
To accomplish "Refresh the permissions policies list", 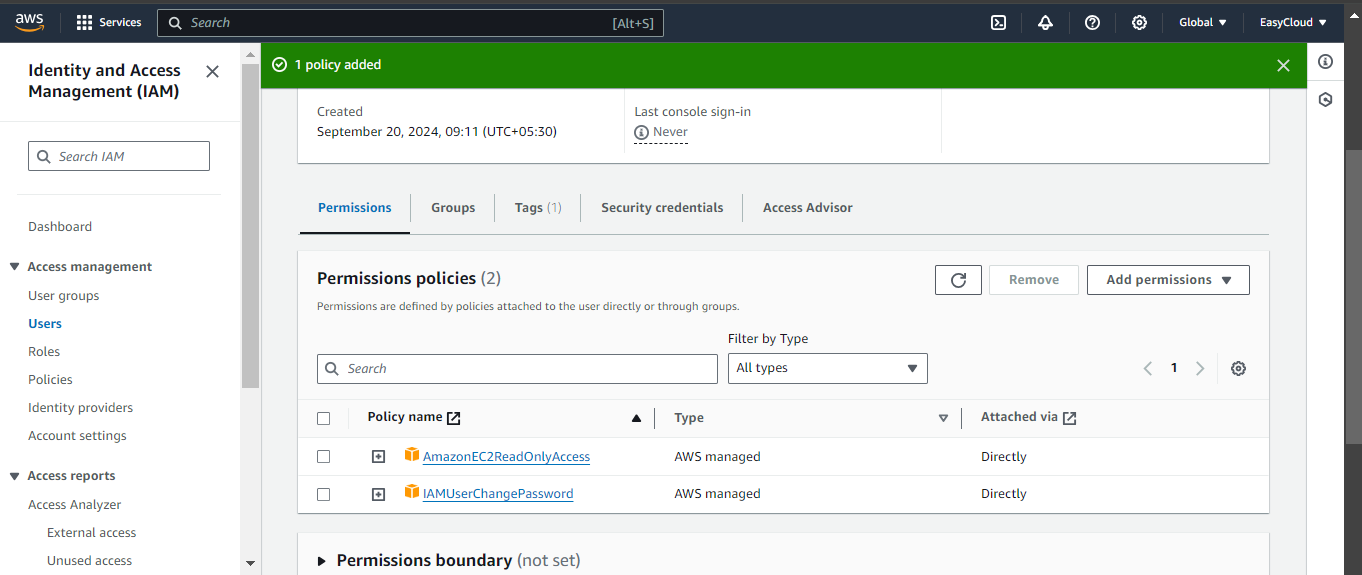I will [x=958, y=280].
